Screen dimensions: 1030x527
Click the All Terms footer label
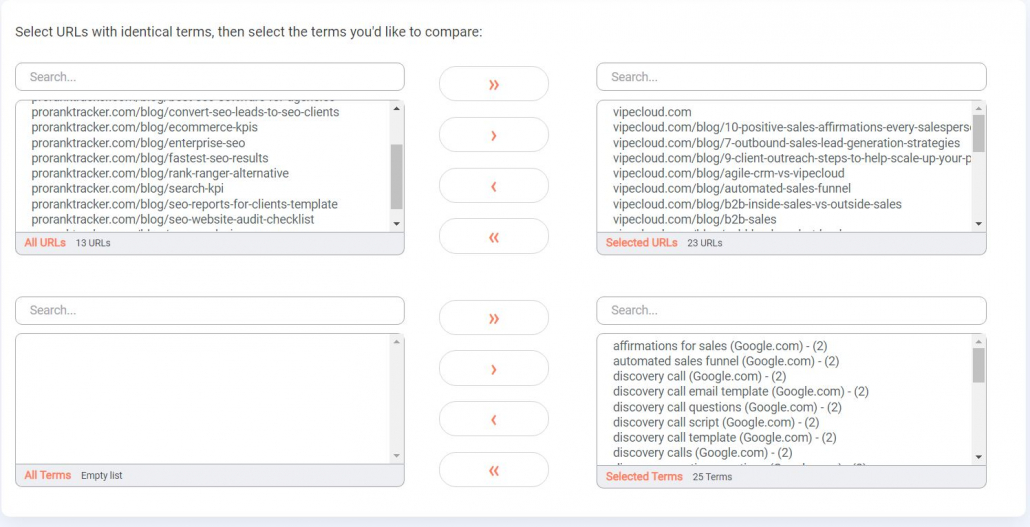pyautogui.click(x=48, y=475)
